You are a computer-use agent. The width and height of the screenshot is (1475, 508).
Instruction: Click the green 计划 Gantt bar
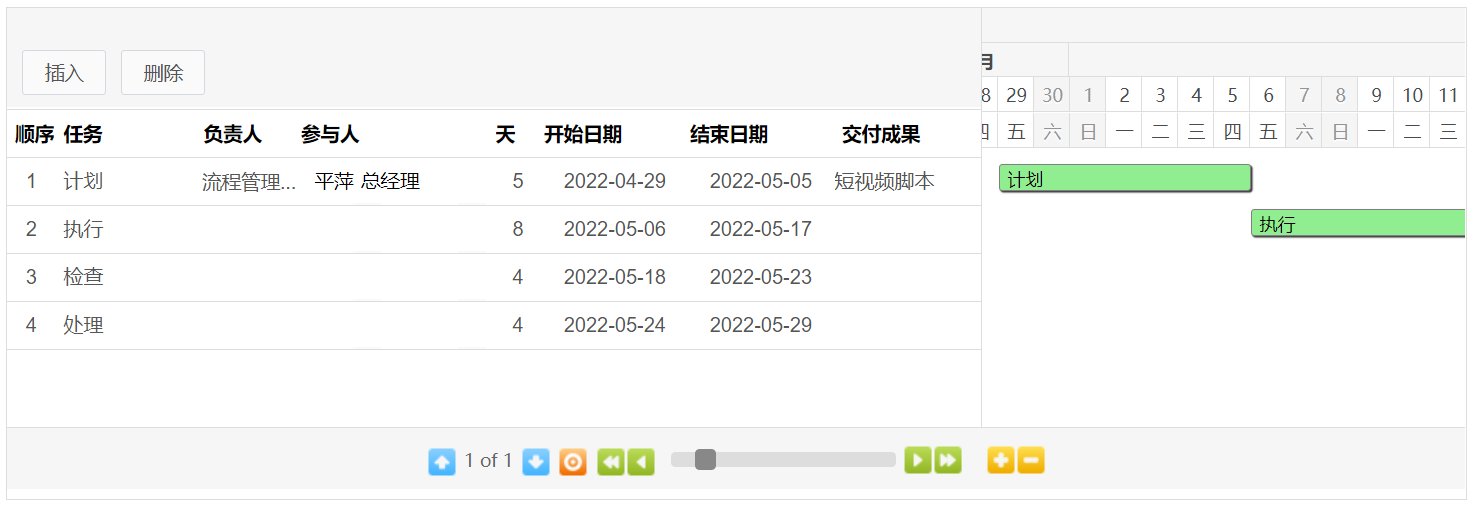pyautogui.click(x=1125, y=179)
